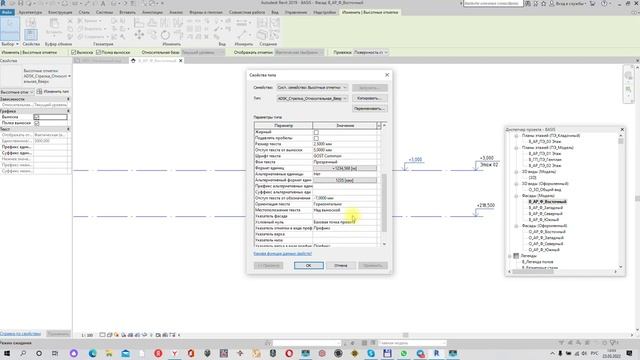
Task: Switch to the Revit taskbar icon
Action: click(436, 353)
